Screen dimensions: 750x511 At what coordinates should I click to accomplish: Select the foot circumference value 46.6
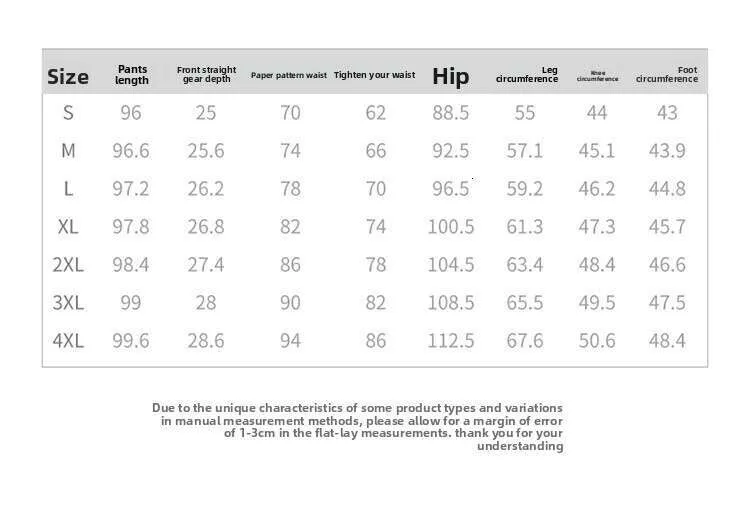click(667, 265)
